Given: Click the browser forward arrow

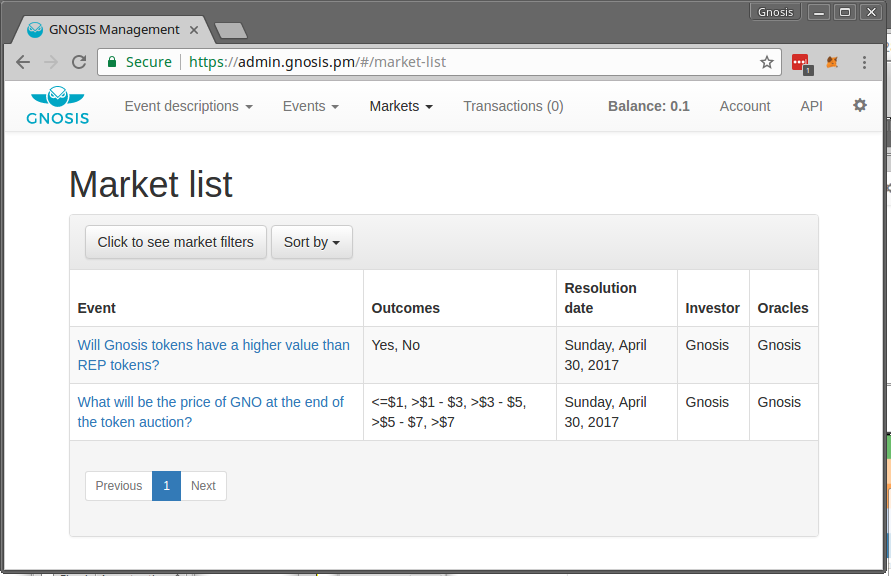Looking at the screenshot, I should (51, 62).
